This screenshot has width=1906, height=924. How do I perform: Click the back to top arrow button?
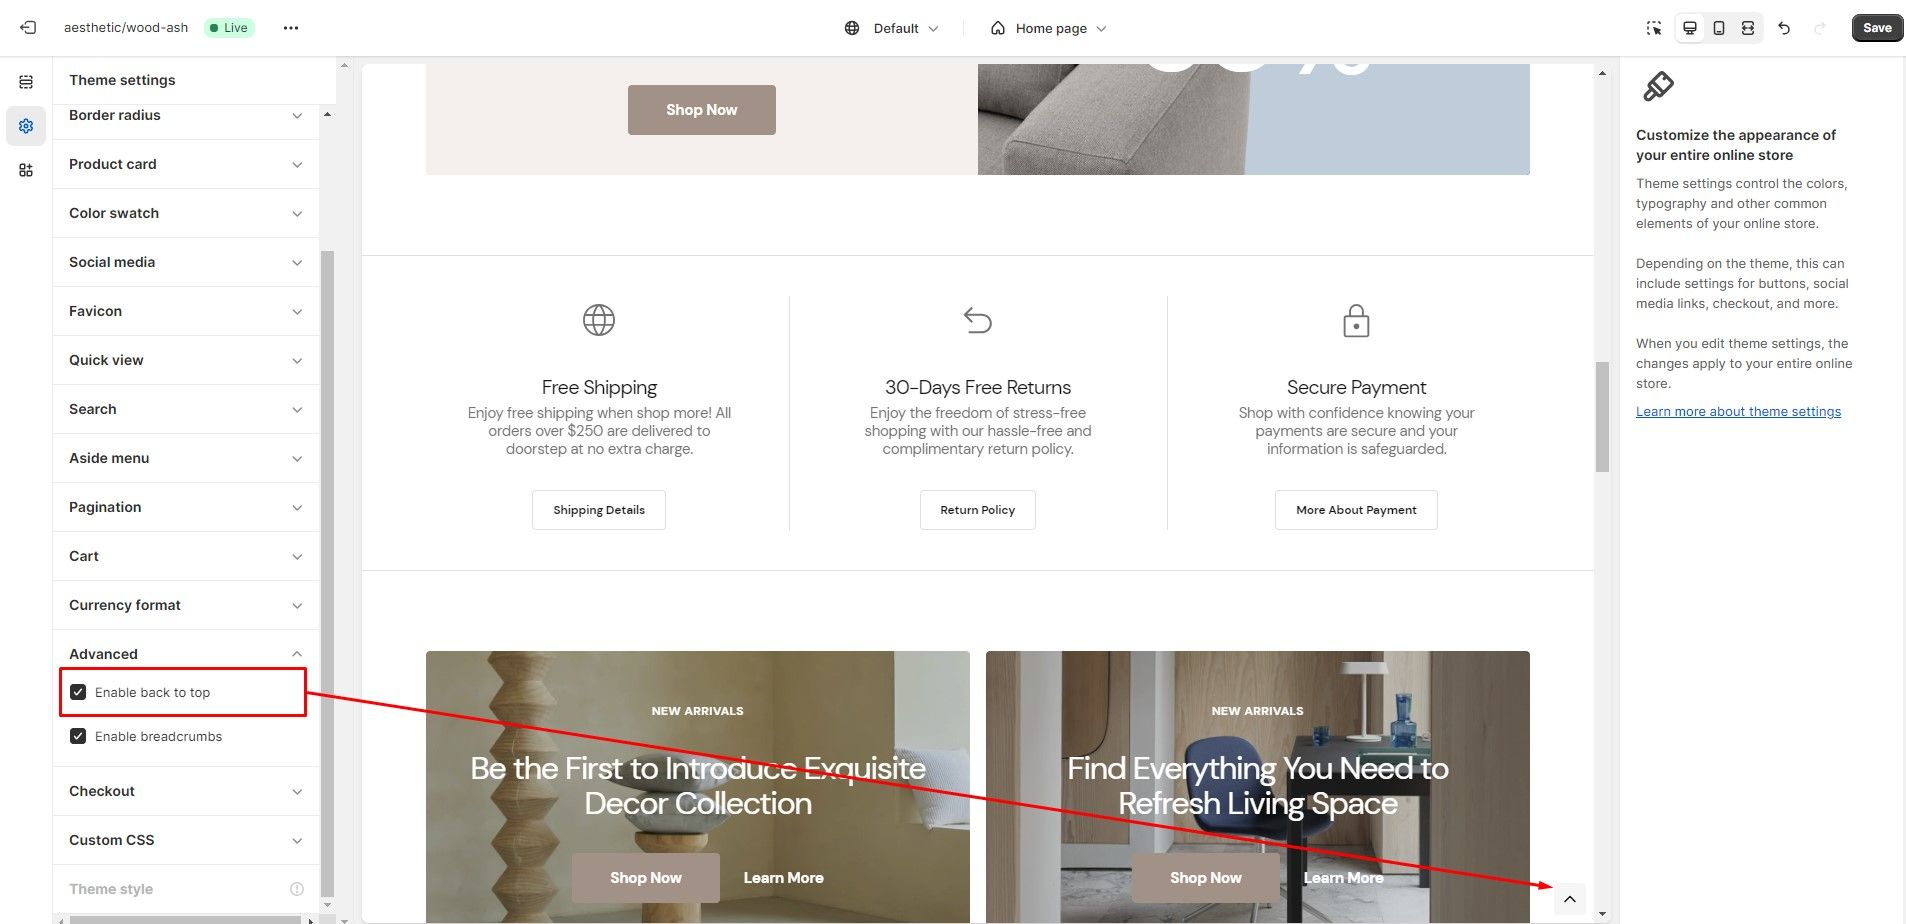pyautogui.click(x=1570, y=899)
